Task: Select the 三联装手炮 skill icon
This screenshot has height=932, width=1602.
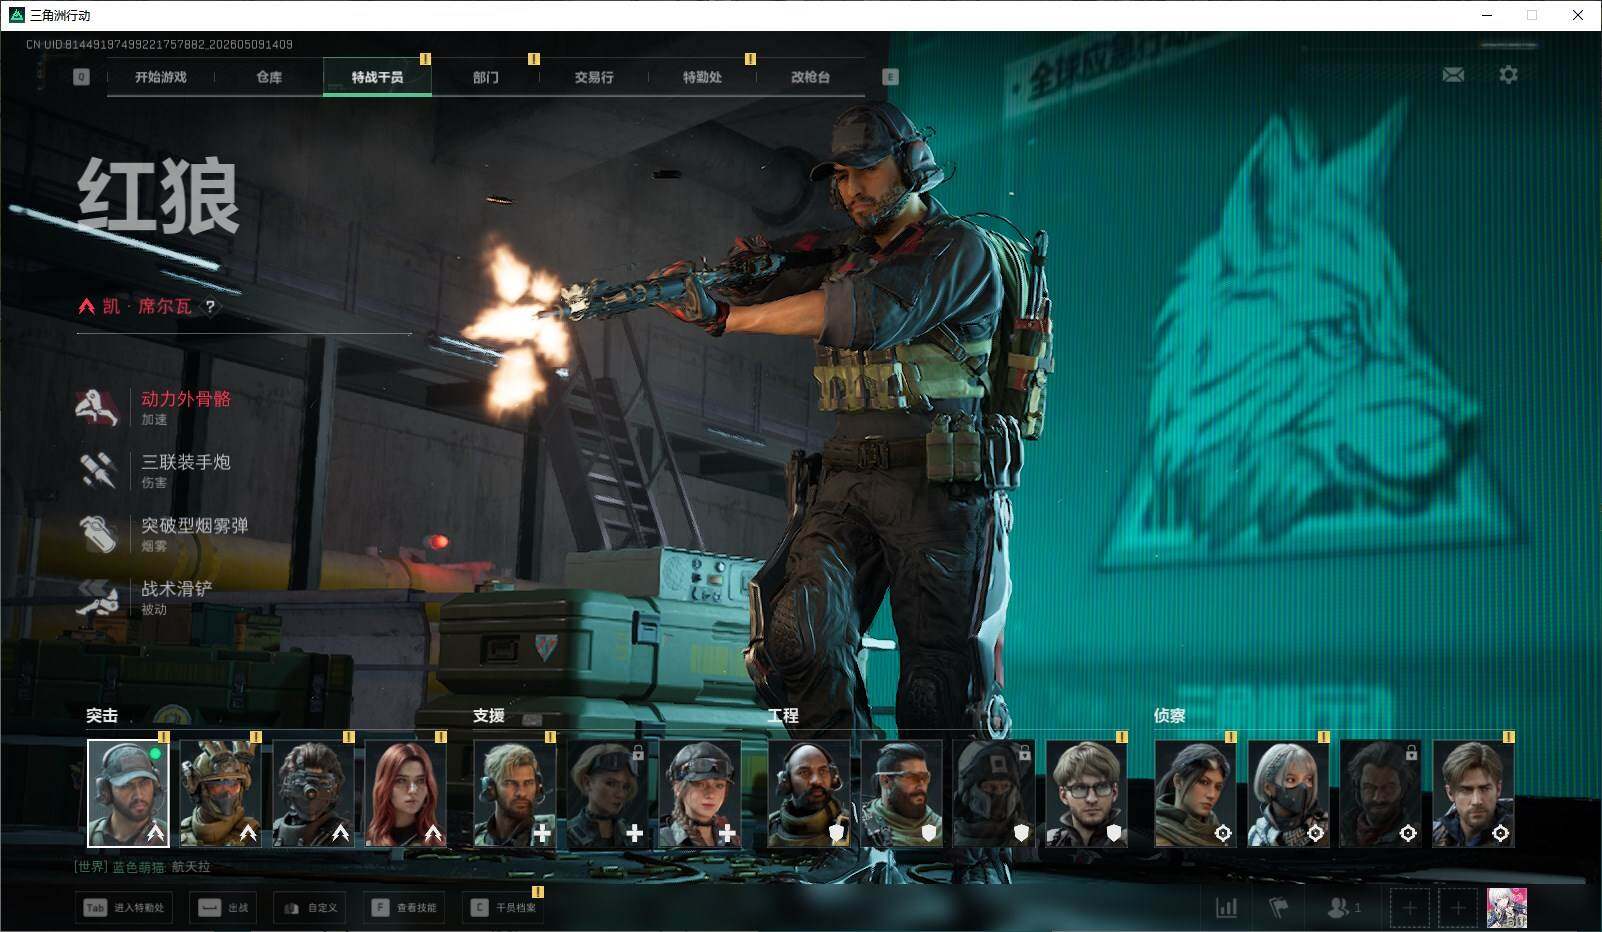Action: [x=98, y=469]
